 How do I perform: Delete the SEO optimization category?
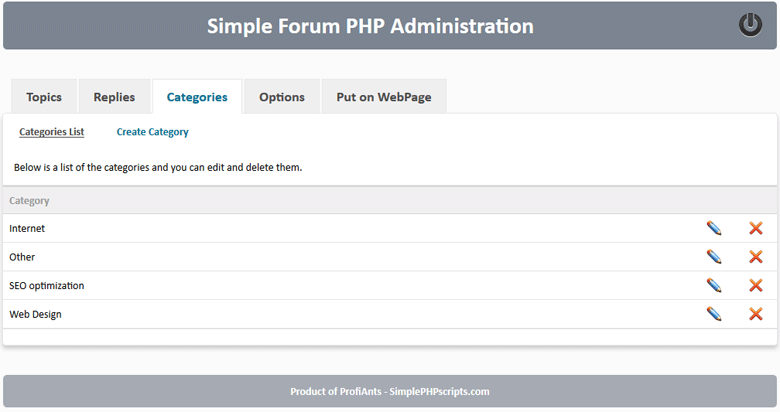pos(756,286)
